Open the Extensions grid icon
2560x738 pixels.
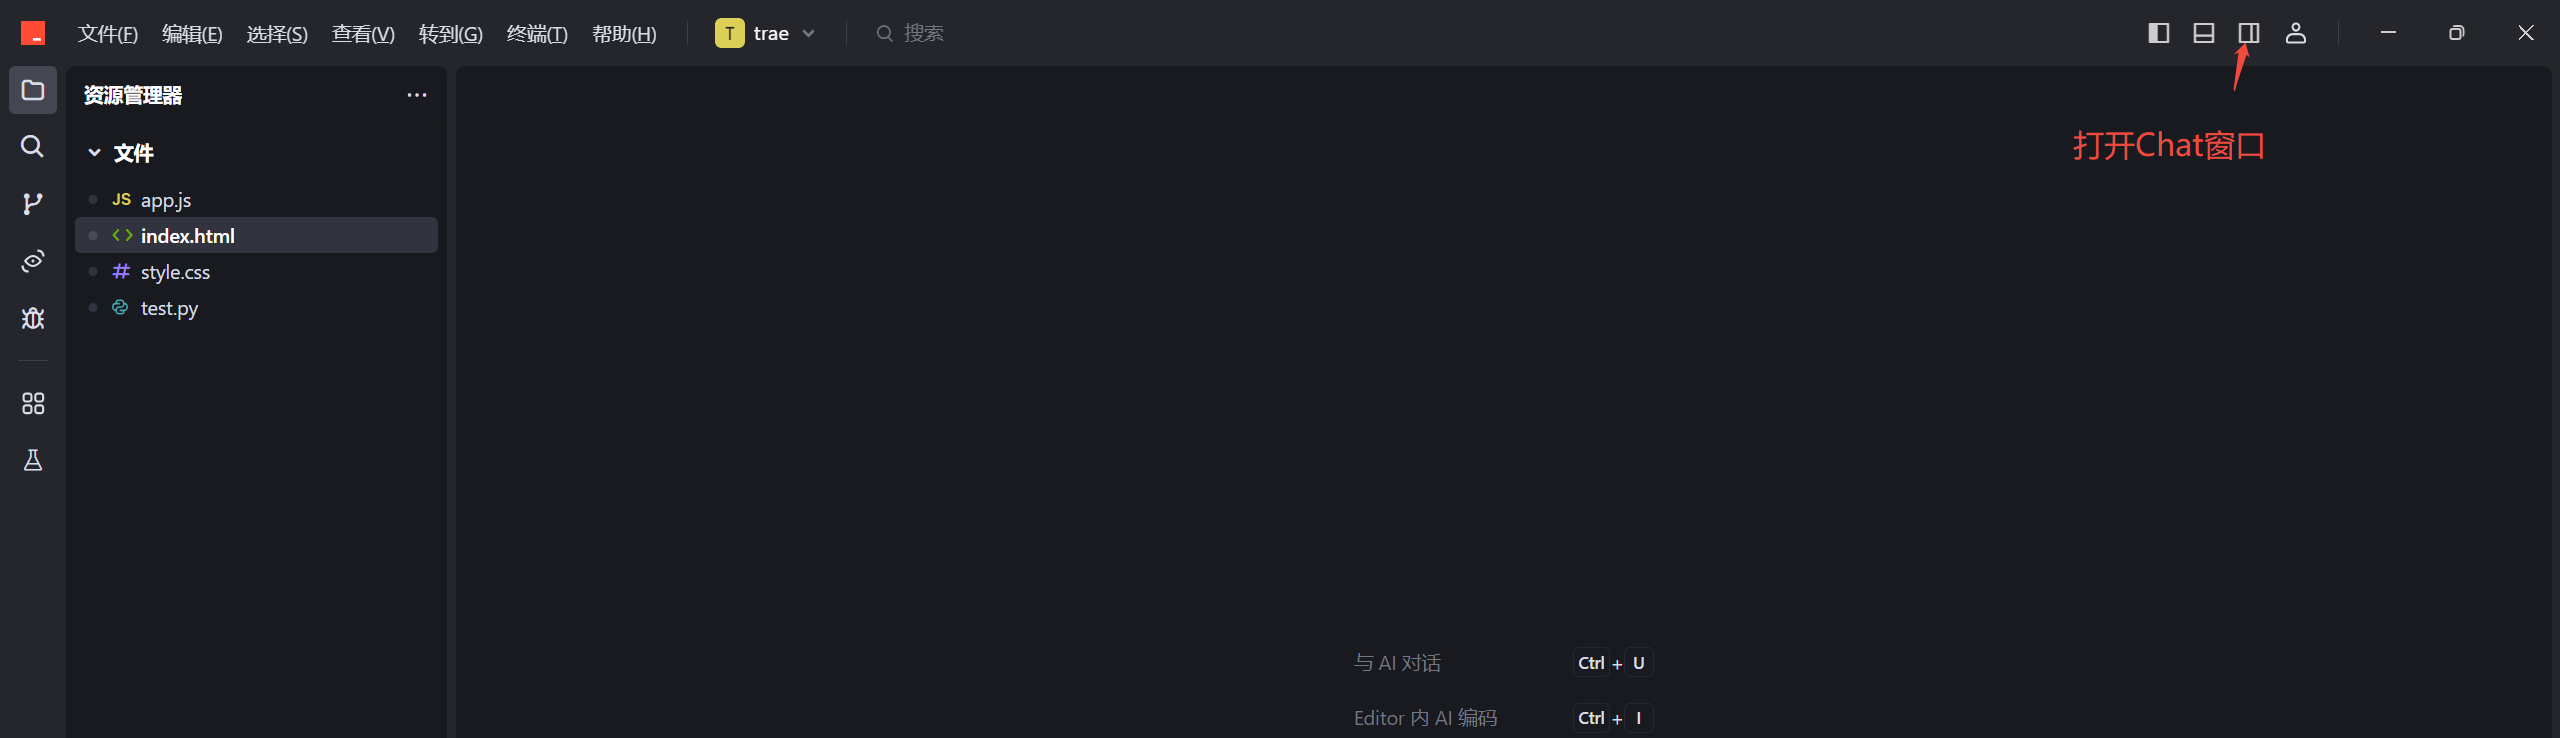[x=33, y=403]
